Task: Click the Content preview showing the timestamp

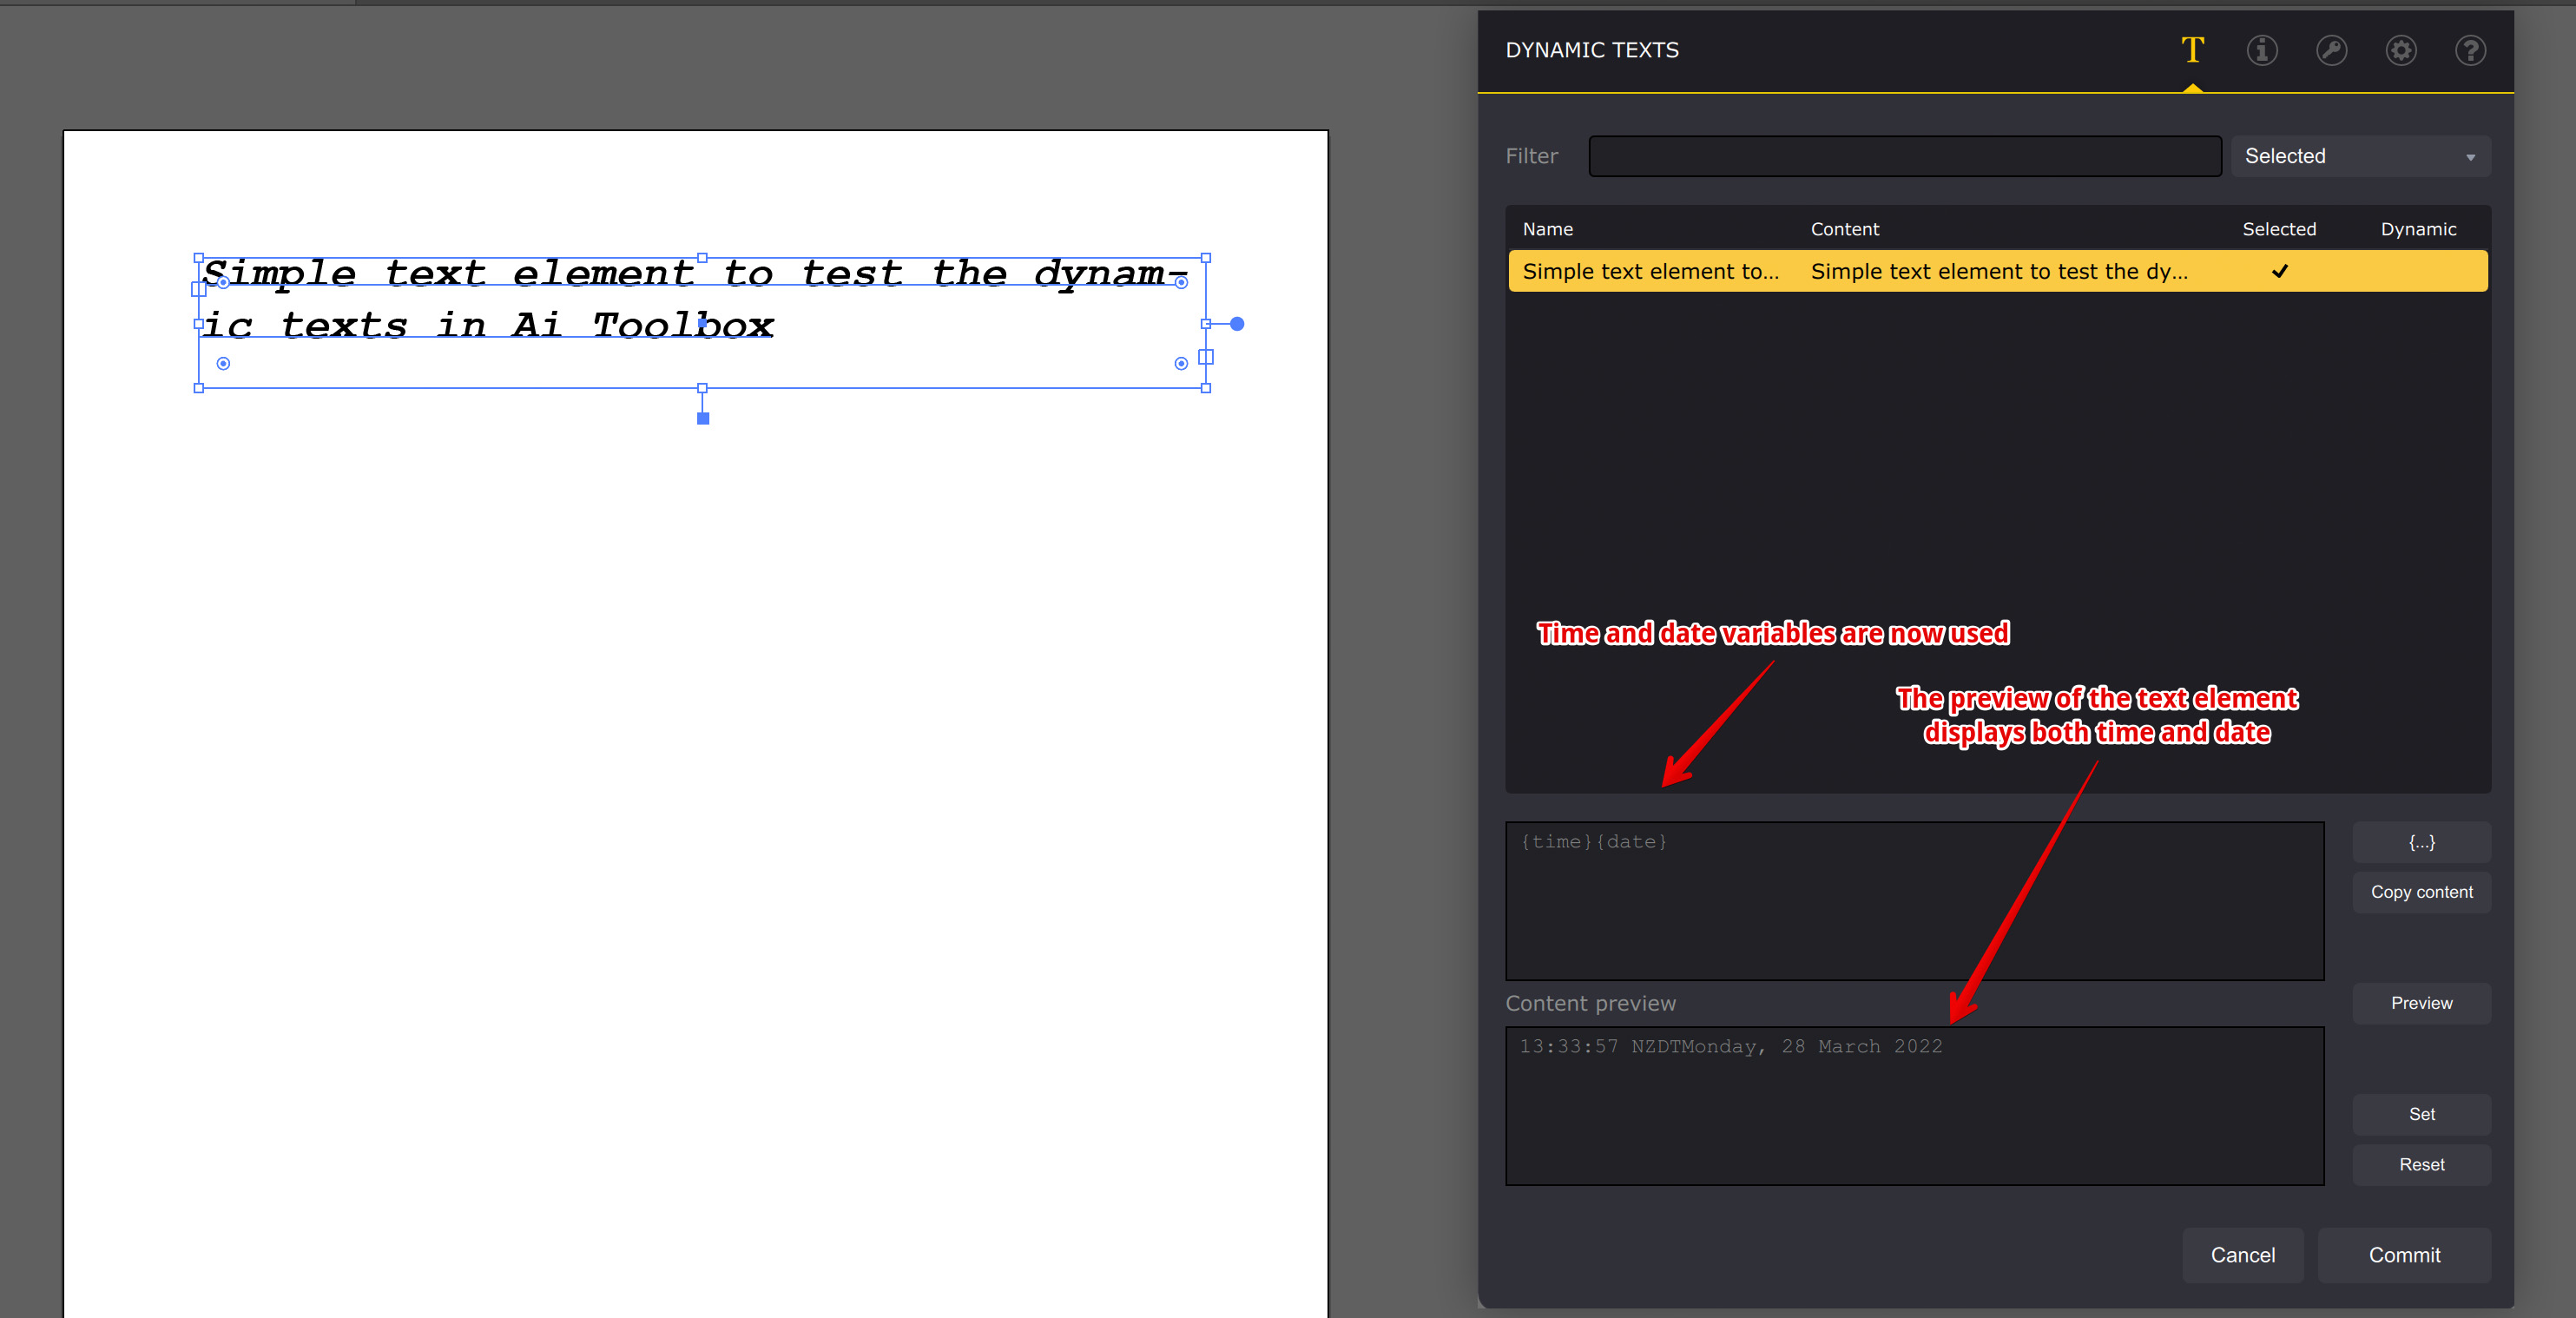Action: tap(1914, 1106)
